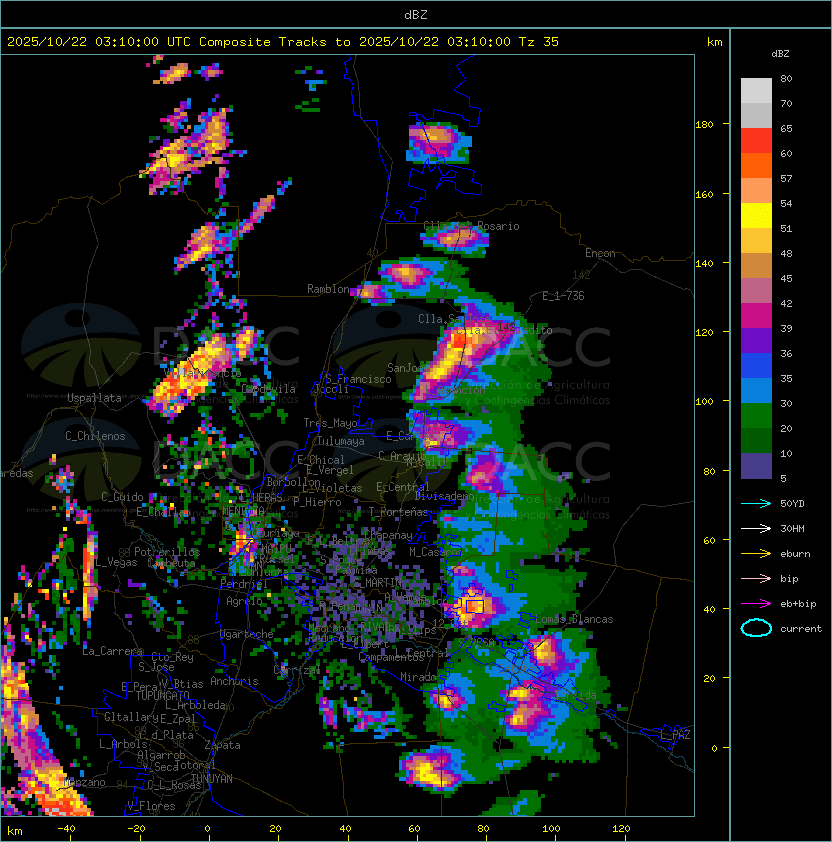Click the '-20' tick on the horizontal axis

pyautogui.click(x=136, y=829)
